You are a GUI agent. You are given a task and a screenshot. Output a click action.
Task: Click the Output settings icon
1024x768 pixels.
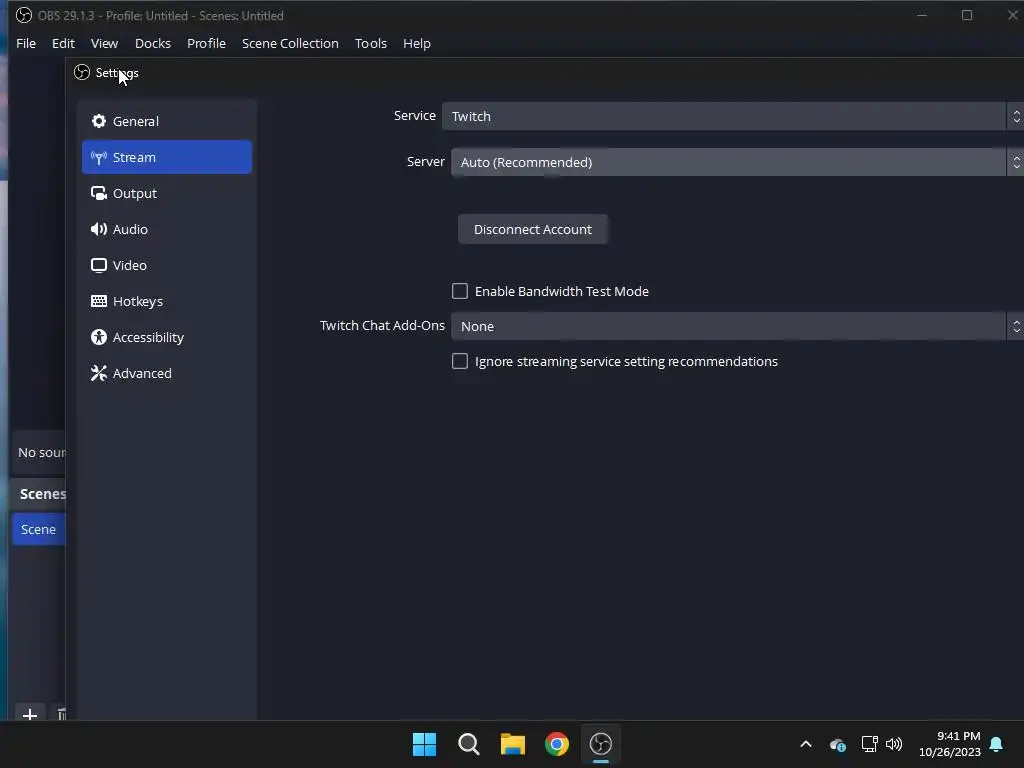pos(99,193)
